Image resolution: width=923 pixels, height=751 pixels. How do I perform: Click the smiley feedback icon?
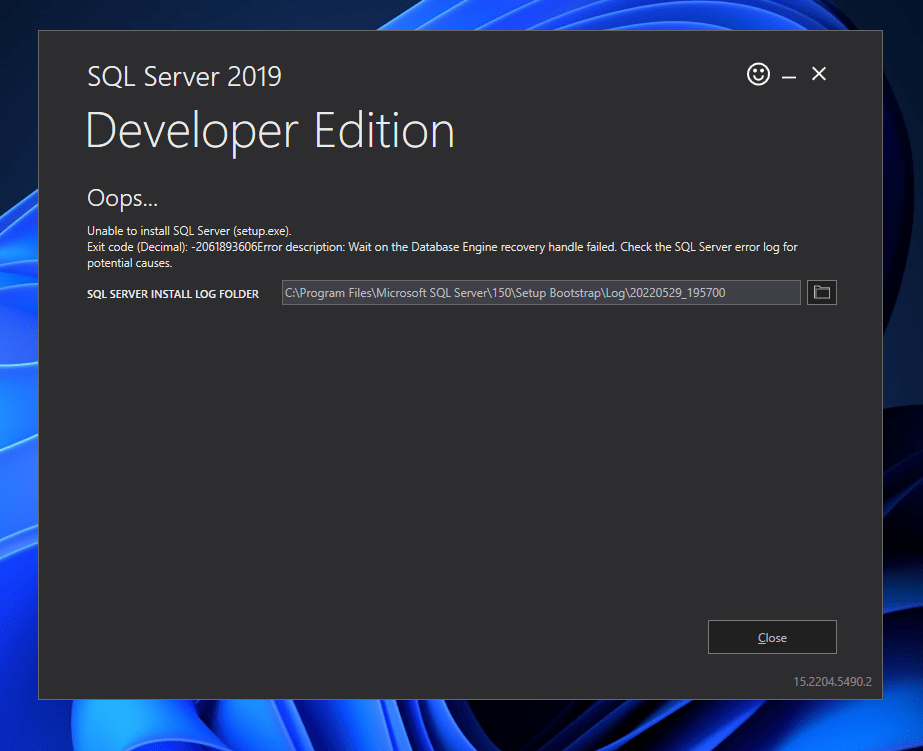coord(758,74)
